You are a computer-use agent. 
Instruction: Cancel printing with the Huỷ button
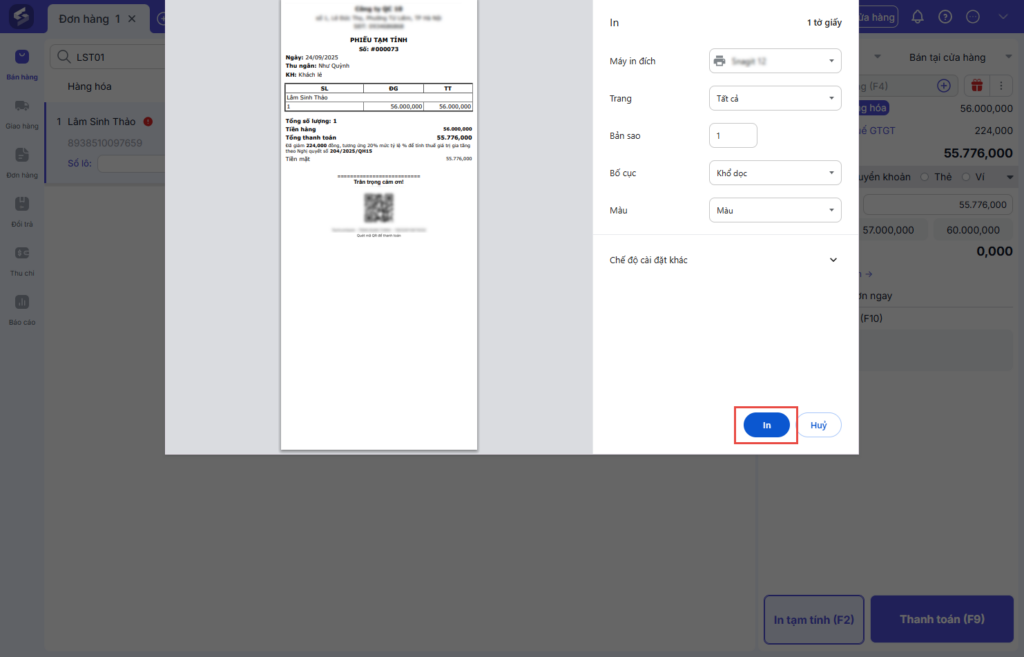tap(819, 425)
